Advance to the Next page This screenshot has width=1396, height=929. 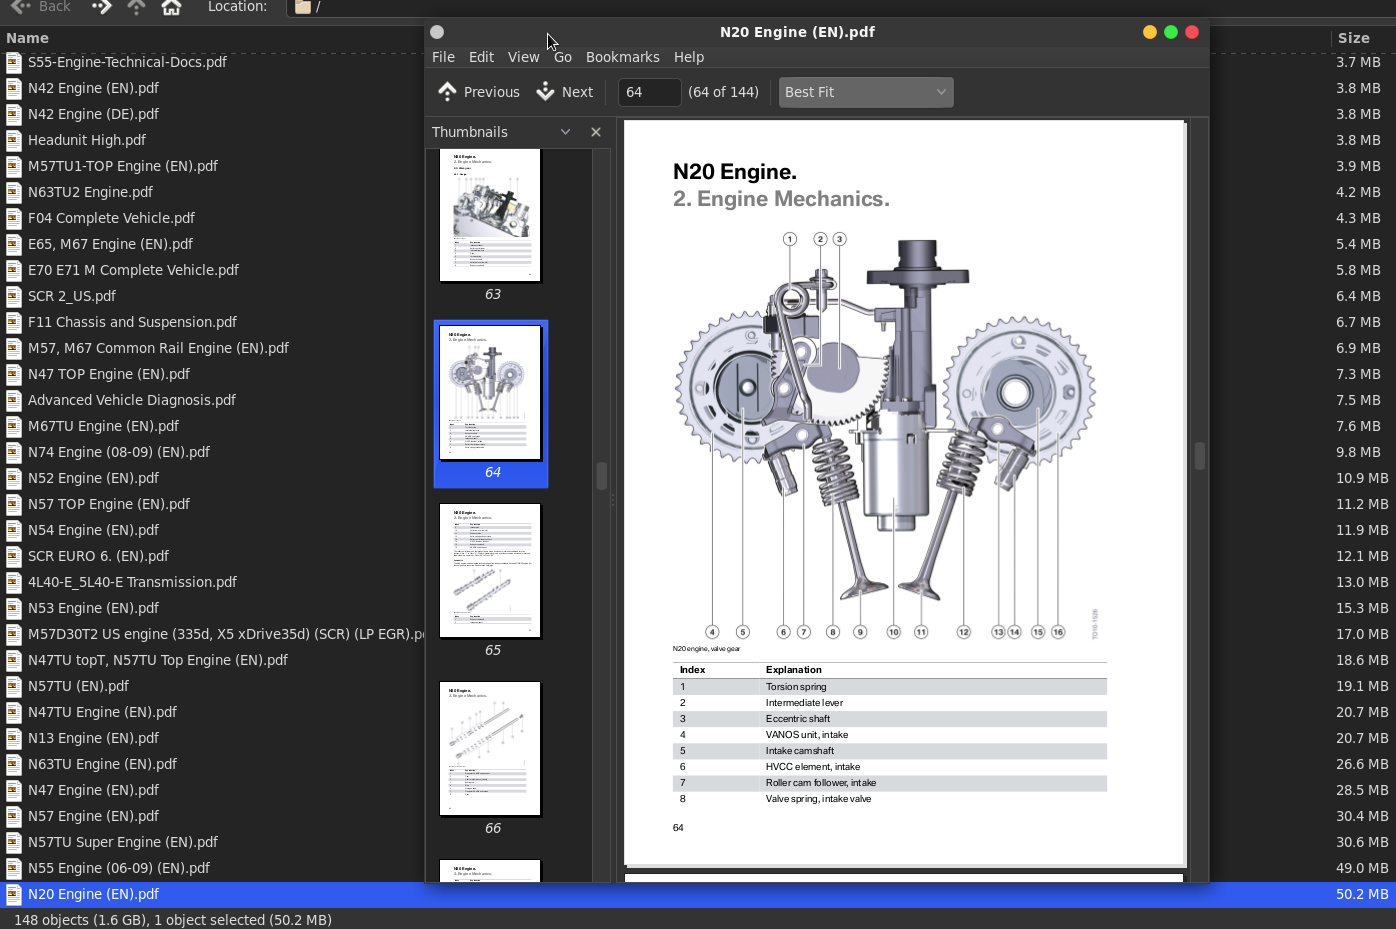[x=565, y=92]
